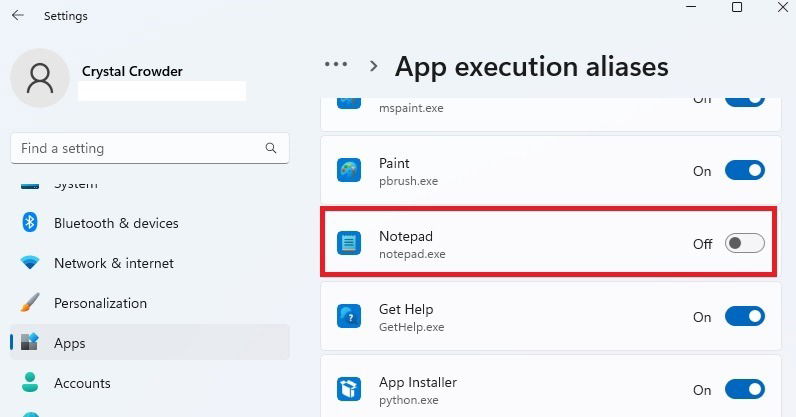The image size is (796, 417).
Task: Turn off the Paint pbrush.exe toggle
Action: 745,170
